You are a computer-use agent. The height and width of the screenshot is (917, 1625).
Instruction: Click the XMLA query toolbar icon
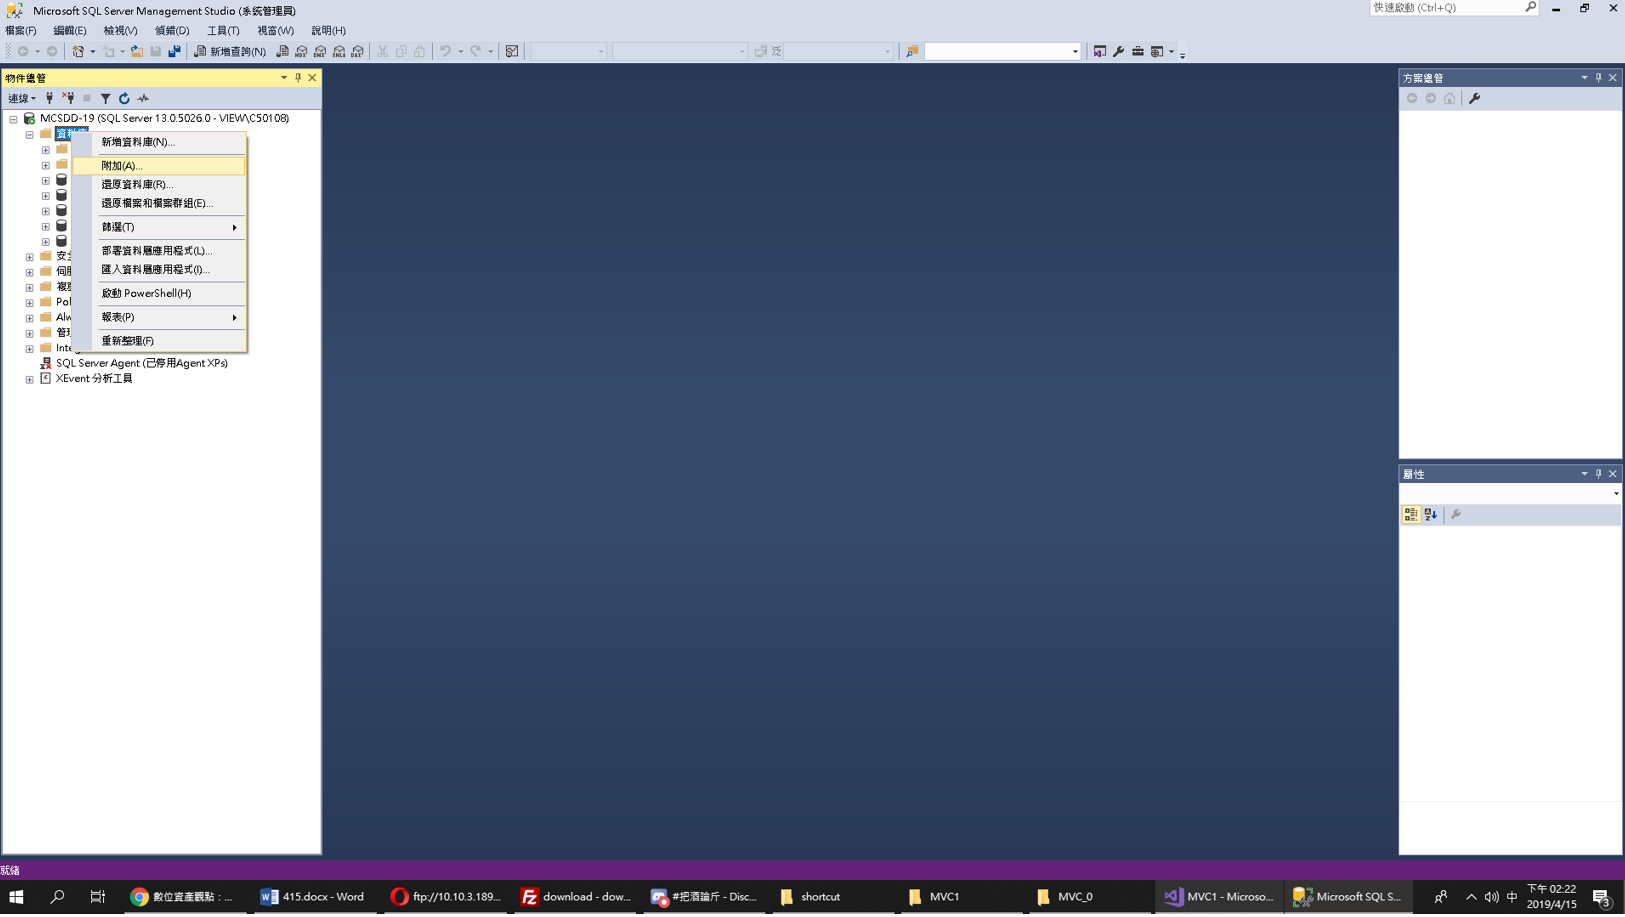(339, 51)
